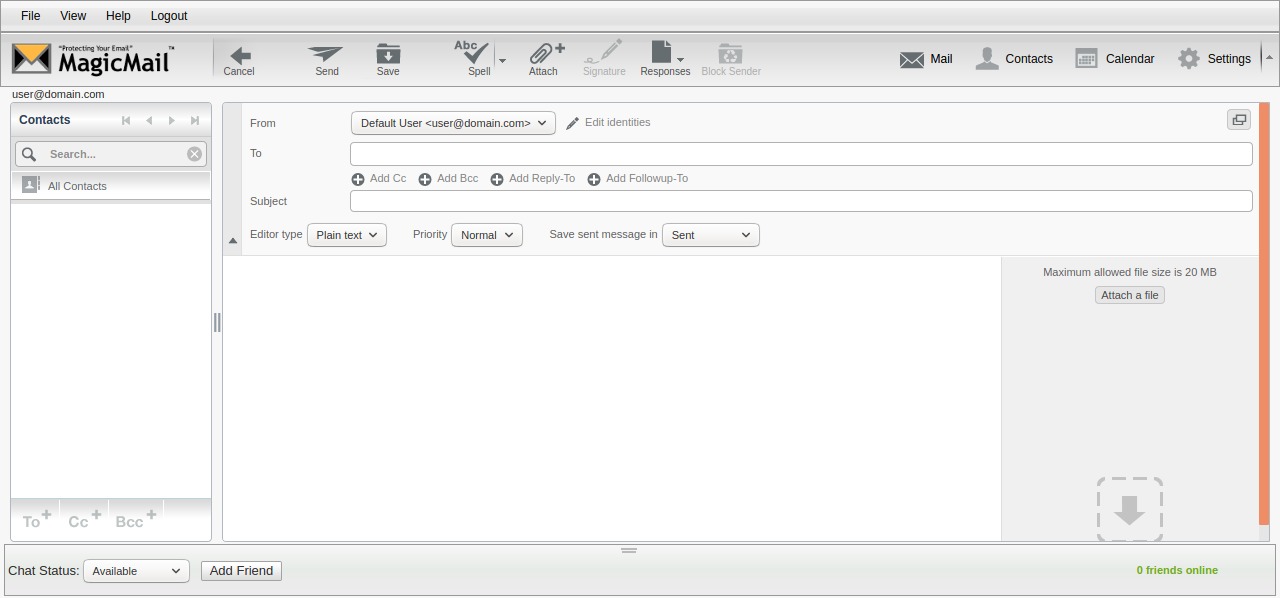Open the Chat Status dropdown
1280x598 pixels.
tap(135, 571)
